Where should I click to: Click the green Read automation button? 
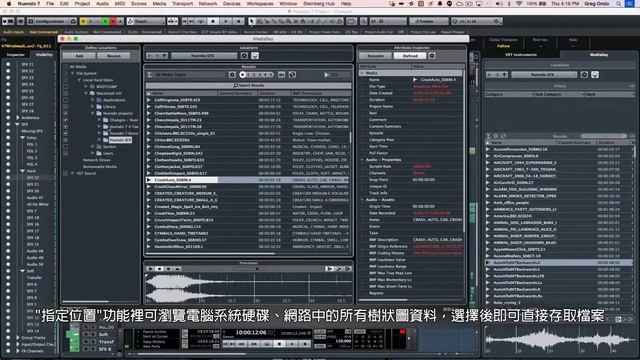coord(105,21)
